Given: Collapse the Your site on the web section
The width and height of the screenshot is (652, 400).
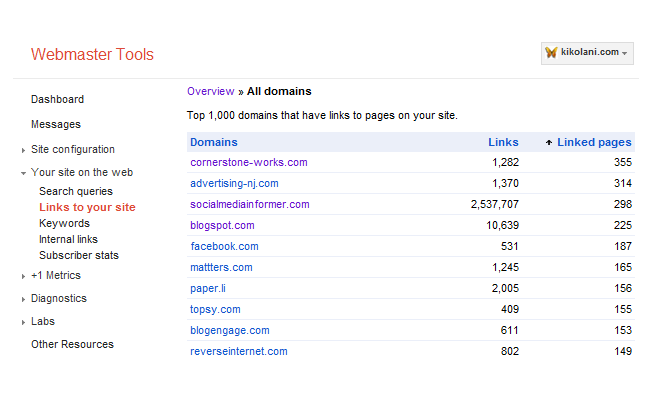Looking at the screenshot, I should (23, 173).
